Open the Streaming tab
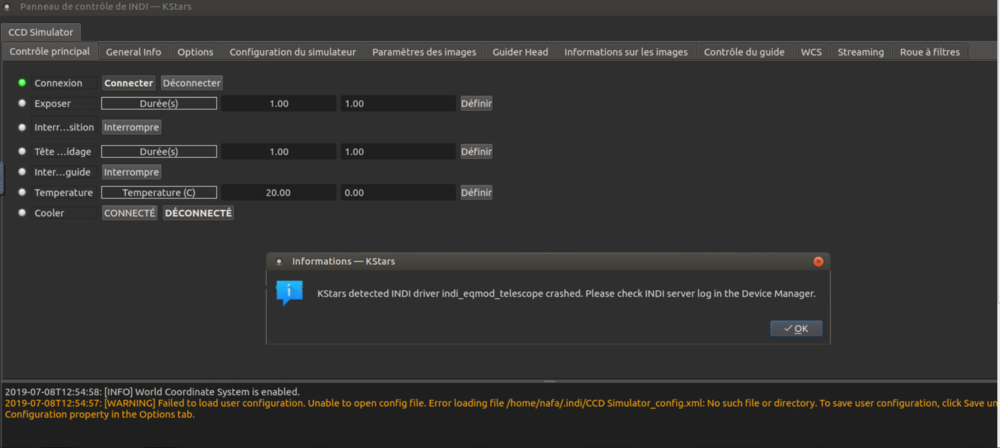This screenshot has height=448, width=1000. 861,52
